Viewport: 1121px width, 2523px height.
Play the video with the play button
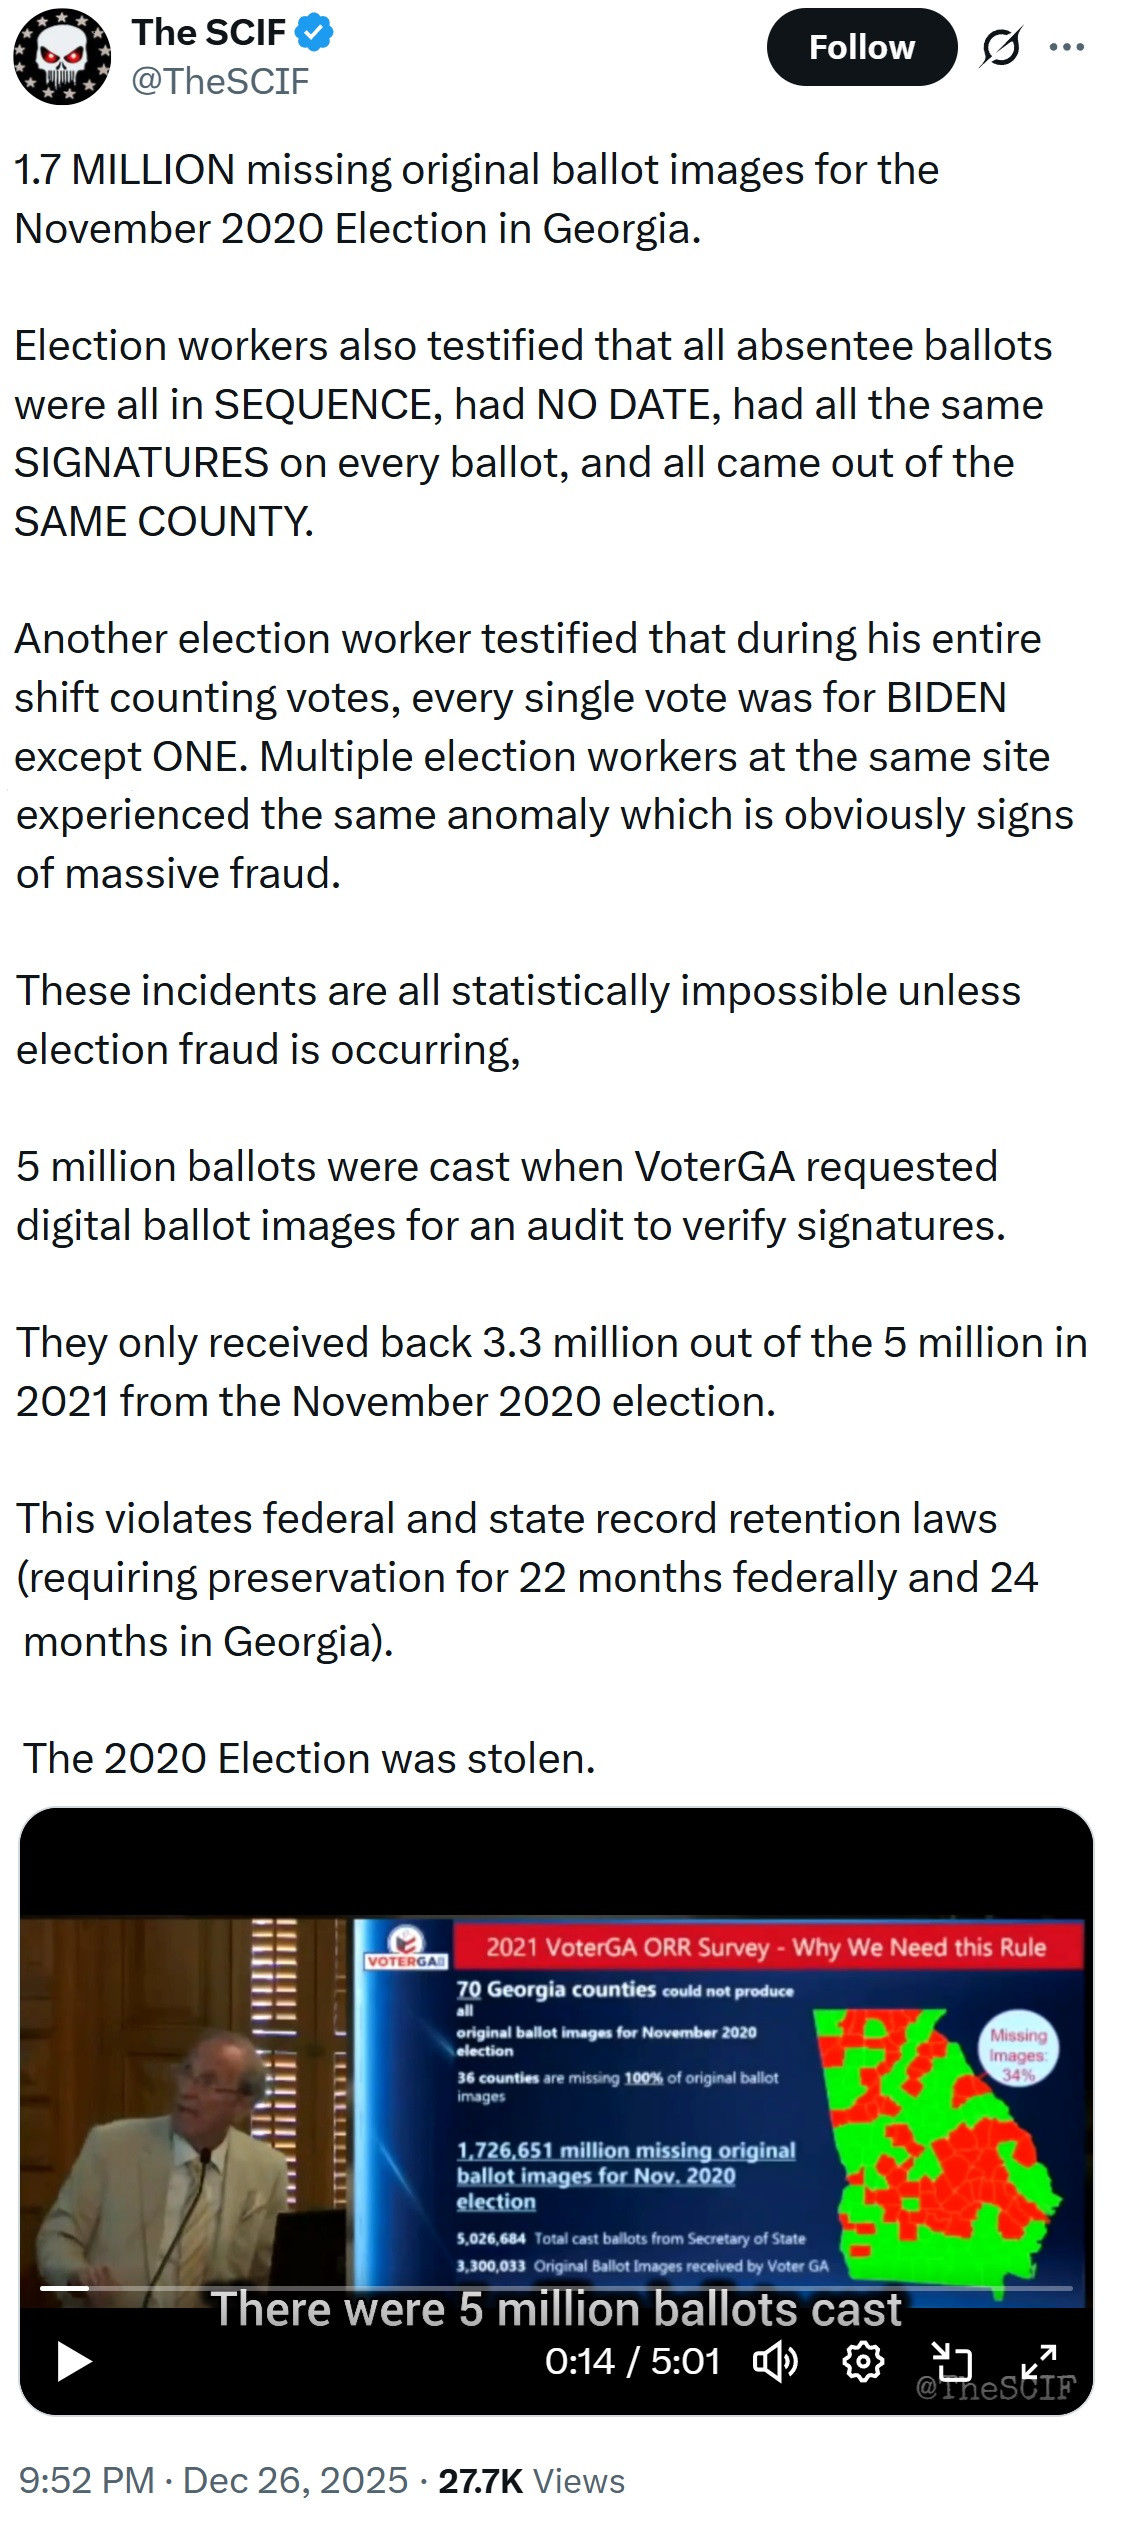click(x=74, y=2361)
